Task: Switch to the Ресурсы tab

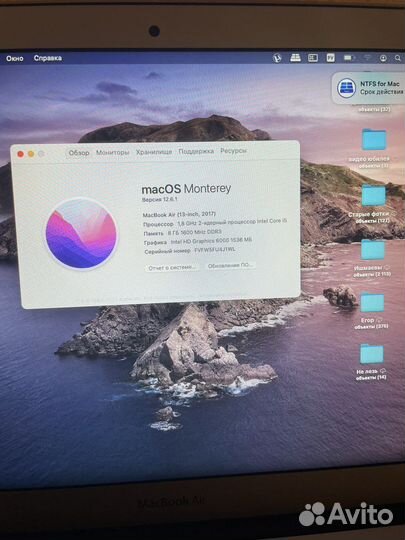Action: [x=233, y=150]
